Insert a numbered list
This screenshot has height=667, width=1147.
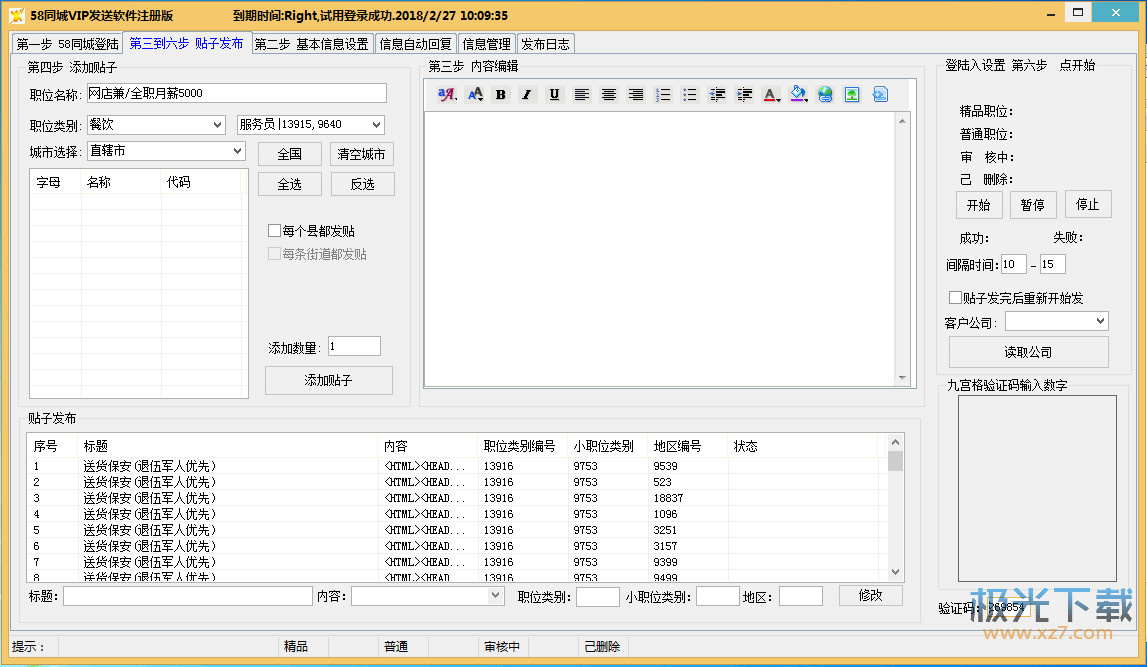click(x=663, y=94)
